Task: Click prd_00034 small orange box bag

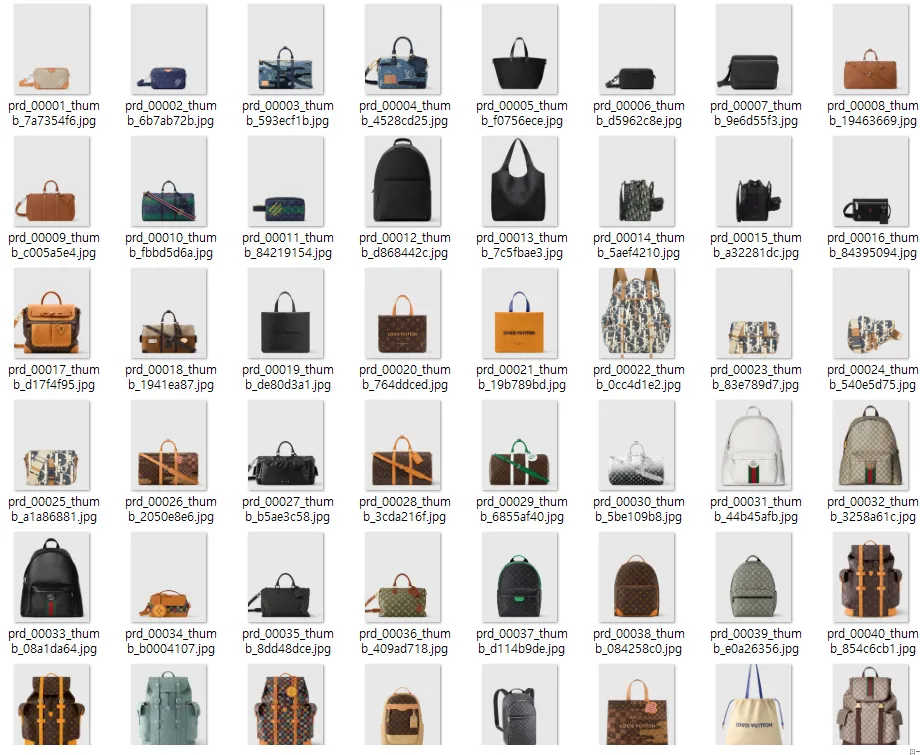Action: (168, 577)
